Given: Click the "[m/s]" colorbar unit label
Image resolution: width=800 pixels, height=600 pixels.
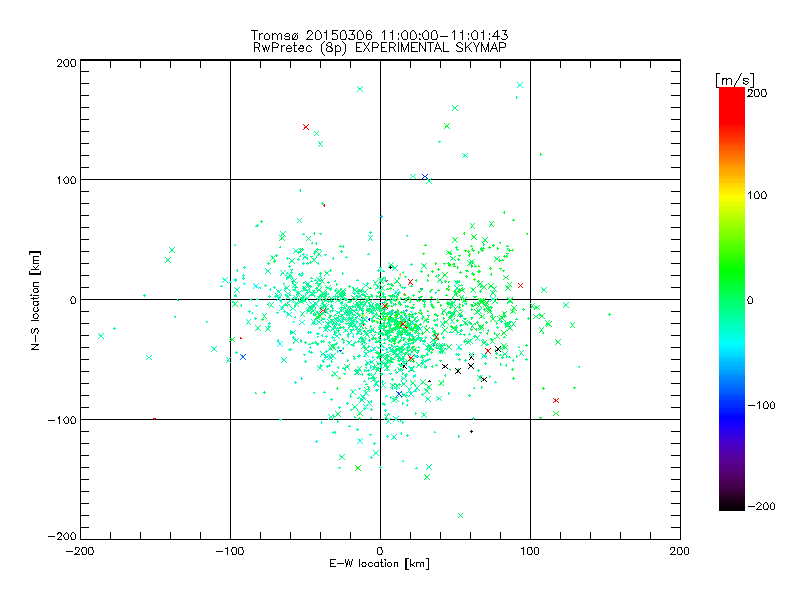Looking at the screenshot, I should pyautogui.click(x=735, y=80).
